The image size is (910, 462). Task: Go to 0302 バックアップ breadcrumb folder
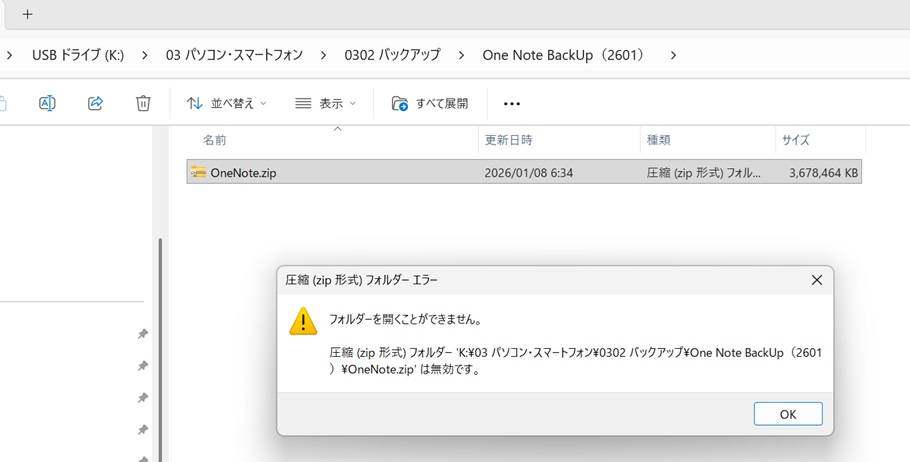click(x=392, y=55)
